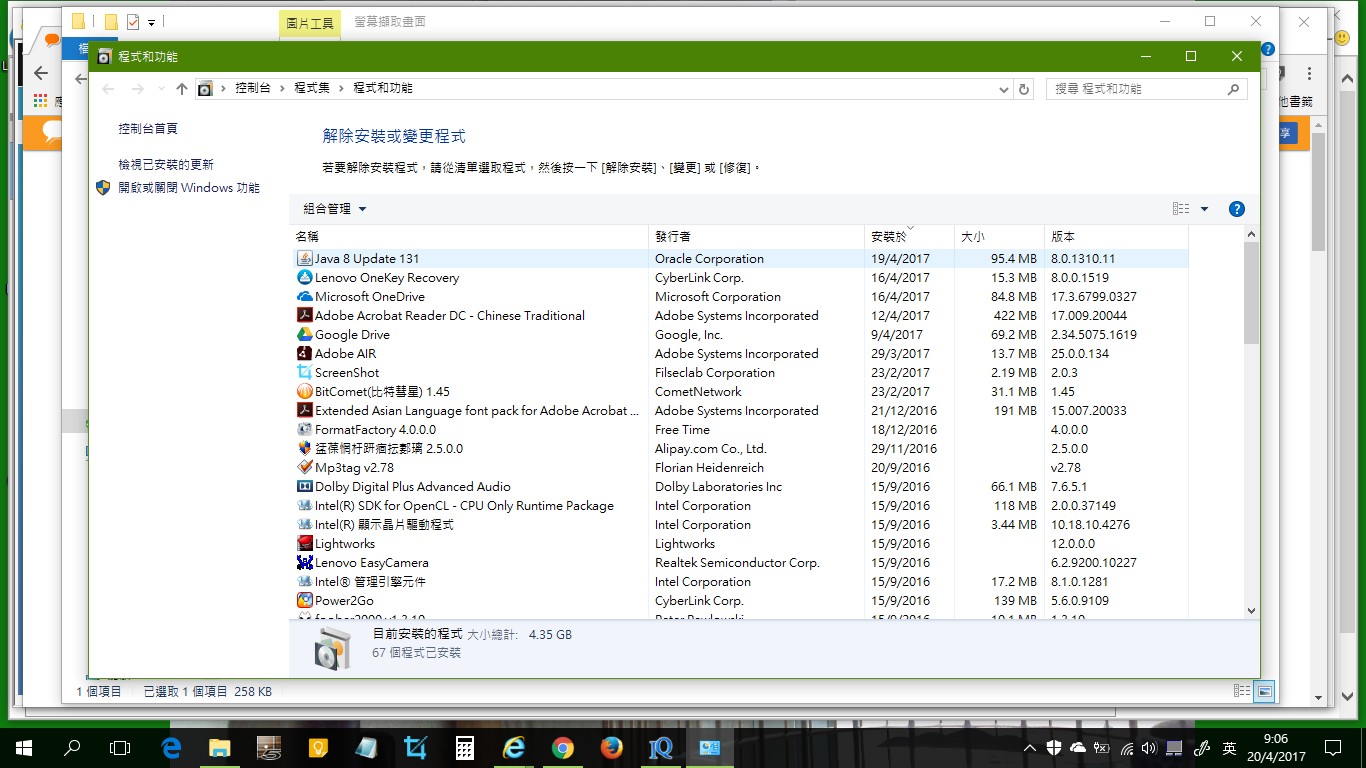Select the Intel SDK for OpenCL icon
The width and height of the screenshot is (1366, 768).
tap(305, 506)
